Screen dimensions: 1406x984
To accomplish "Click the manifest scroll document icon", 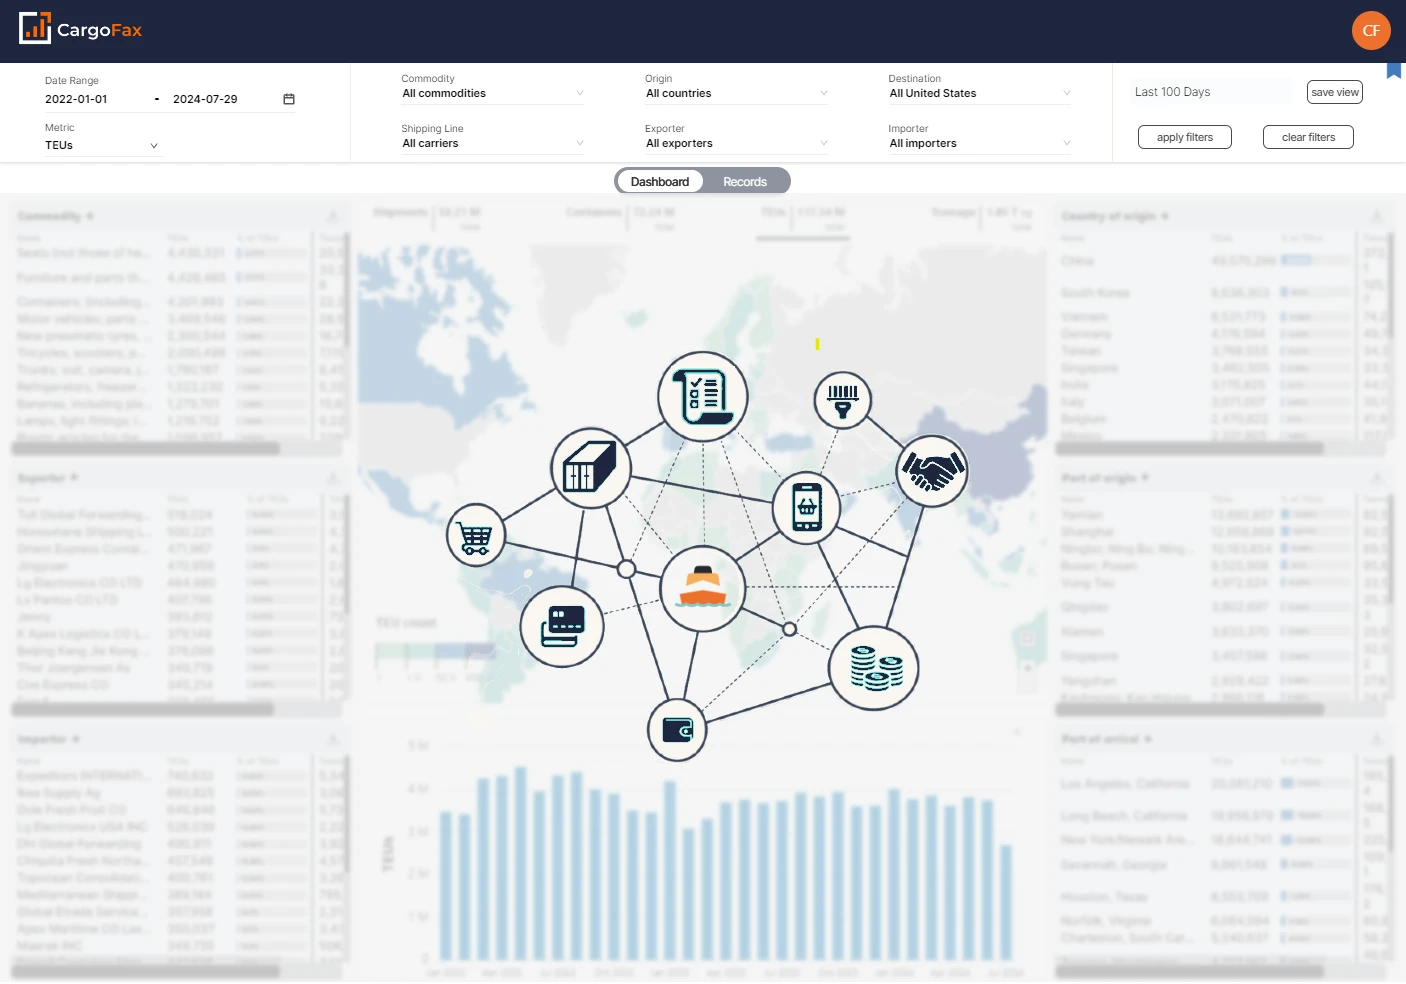I will [x=702, y=396].
